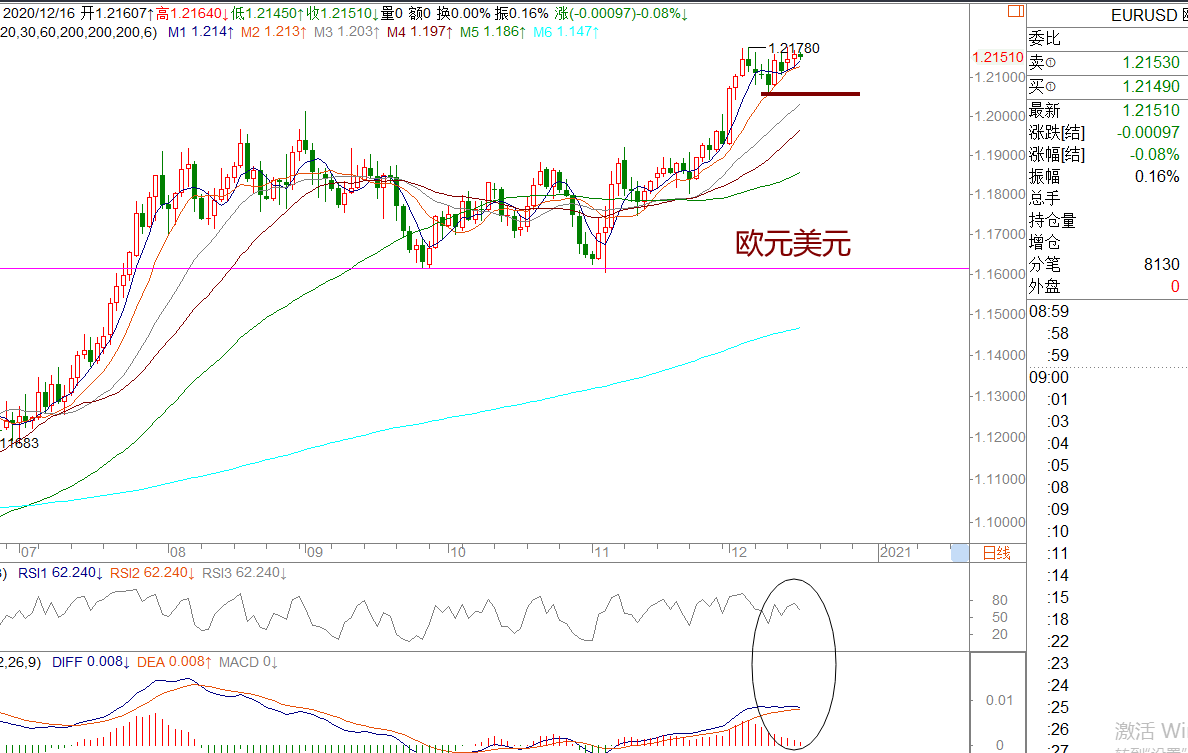
Task: Click the RSI2 62.240 indicator label
Action: click(x=152, y=573)
